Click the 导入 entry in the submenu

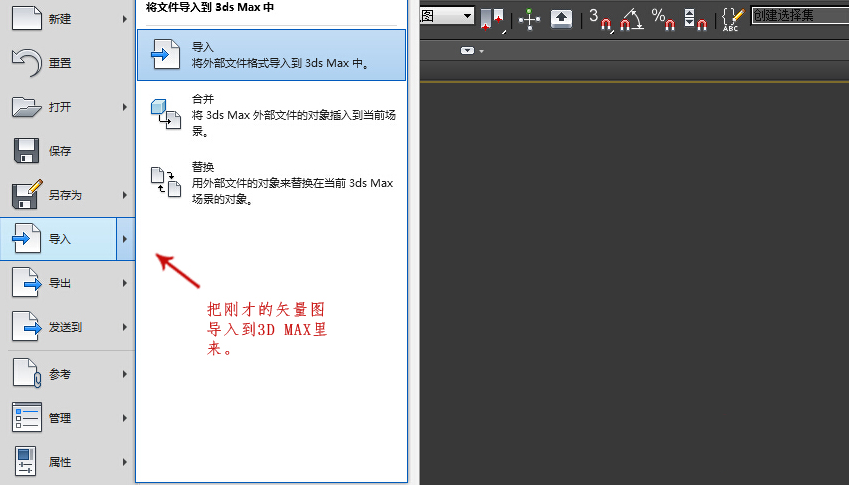[271, 55]
